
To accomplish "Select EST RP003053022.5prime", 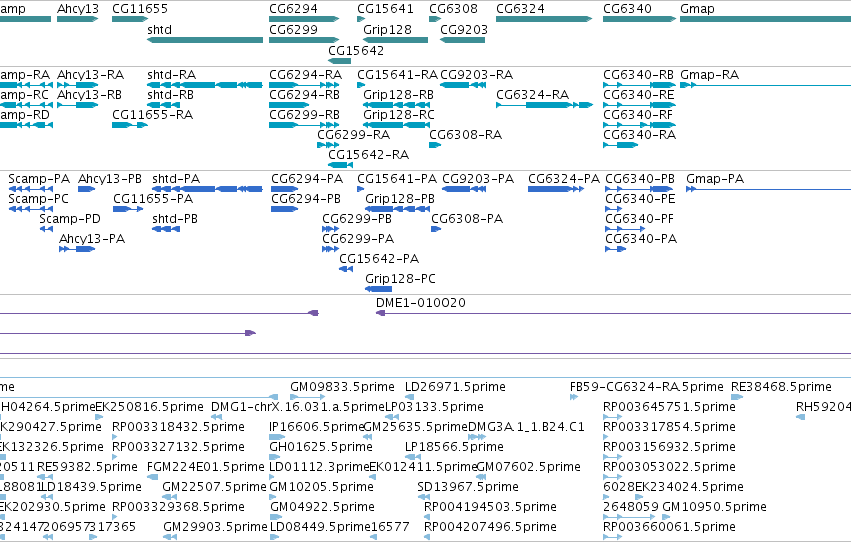I will click(669, 467).
